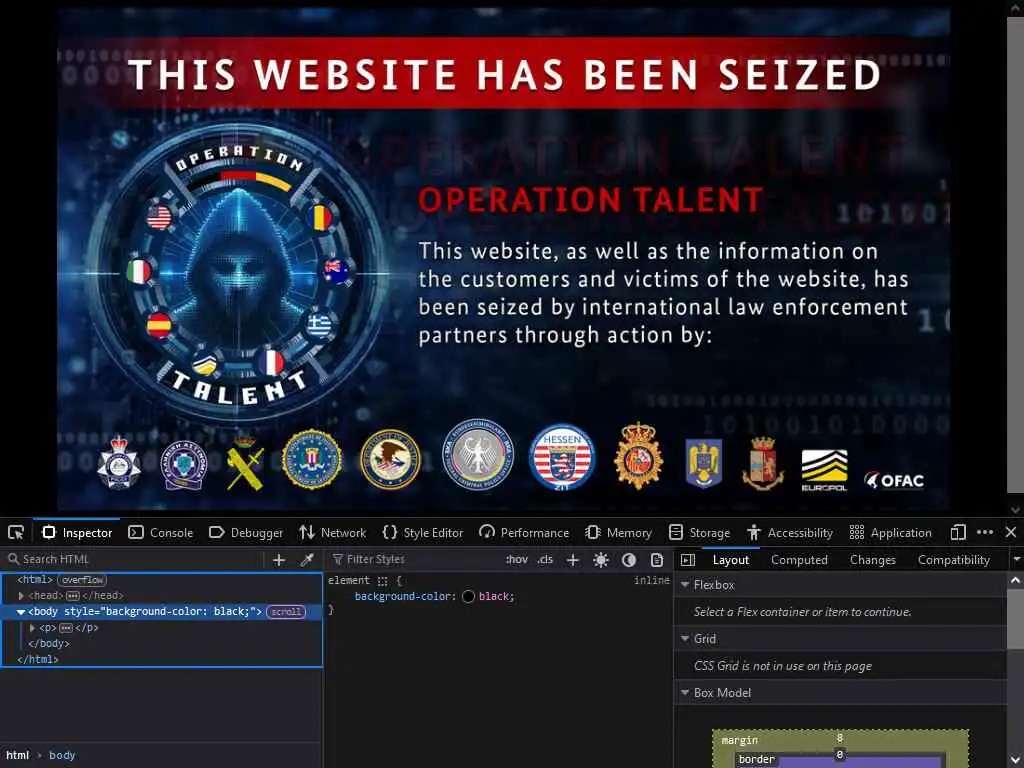Screen dimensions: 1024x768
Task: Add a new CSS rule
Action: click(x=573, y=560)
